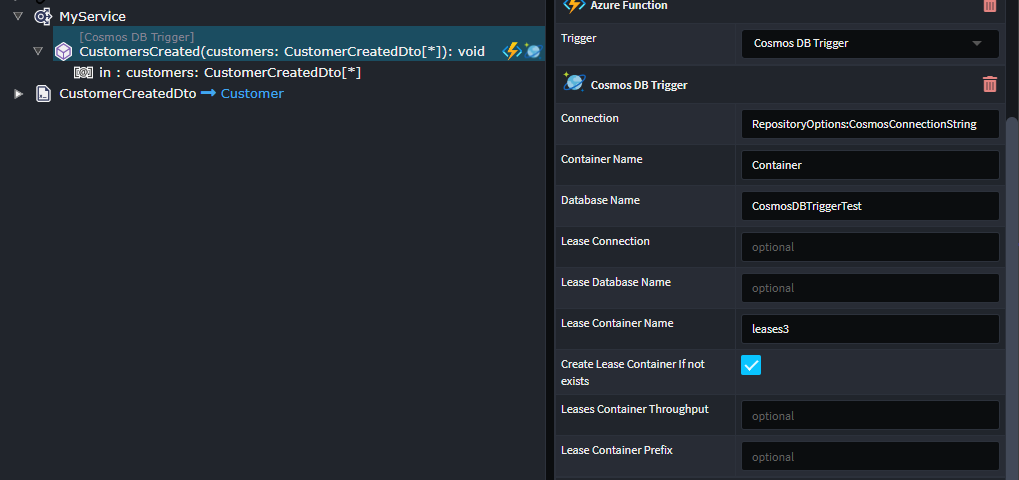Edit the Connection field
Image resolution: width=1019 pixels, height=480 pixels.
870,124
